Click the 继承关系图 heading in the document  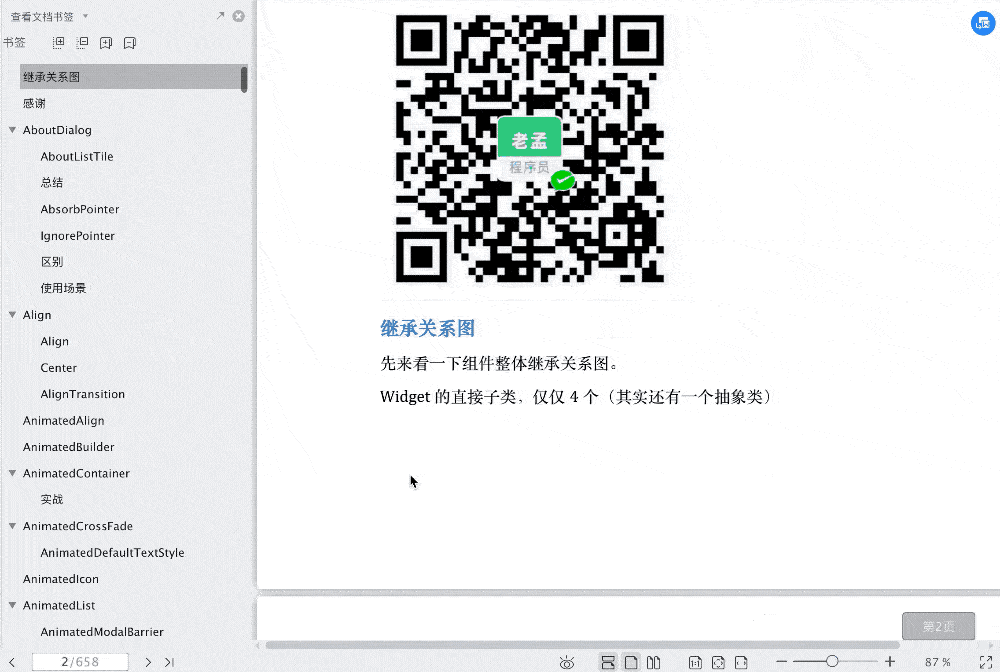[427, 328]
